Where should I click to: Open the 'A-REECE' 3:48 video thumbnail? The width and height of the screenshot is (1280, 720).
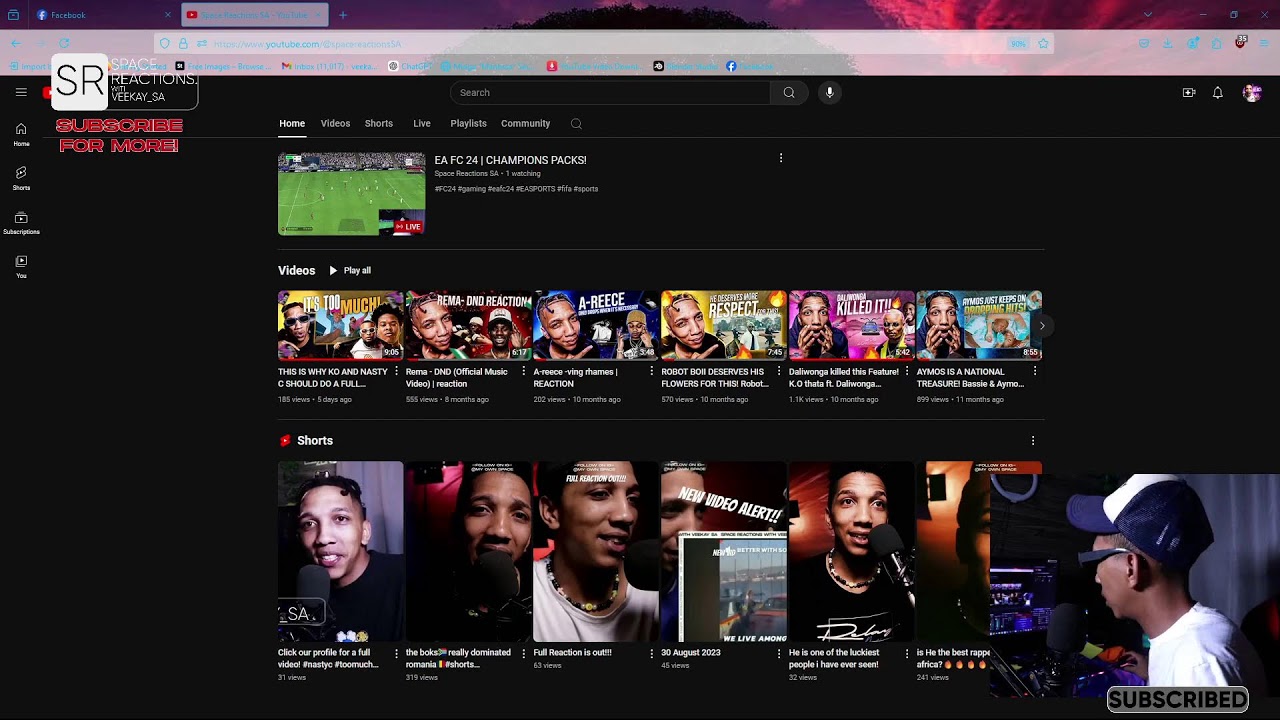pyautogui.click(x=596, y=325)
